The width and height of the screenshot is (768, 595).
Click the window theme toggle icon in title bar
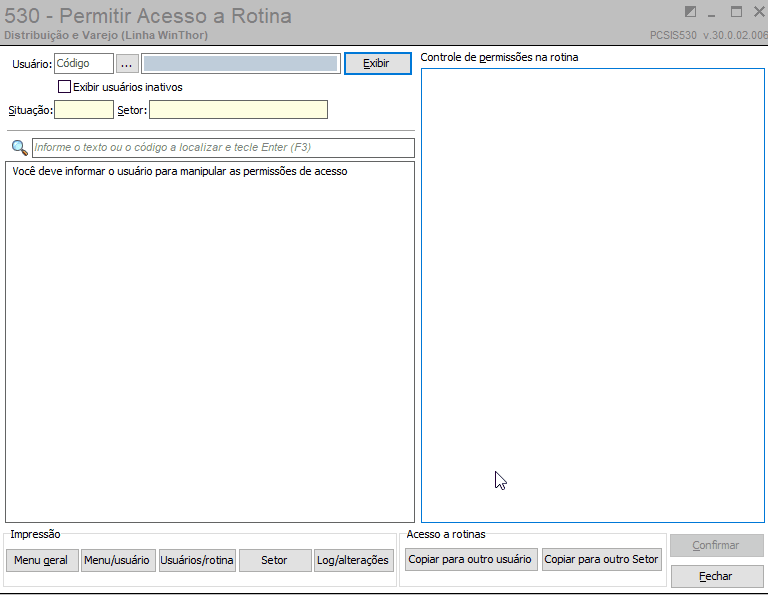pos(690,12)
